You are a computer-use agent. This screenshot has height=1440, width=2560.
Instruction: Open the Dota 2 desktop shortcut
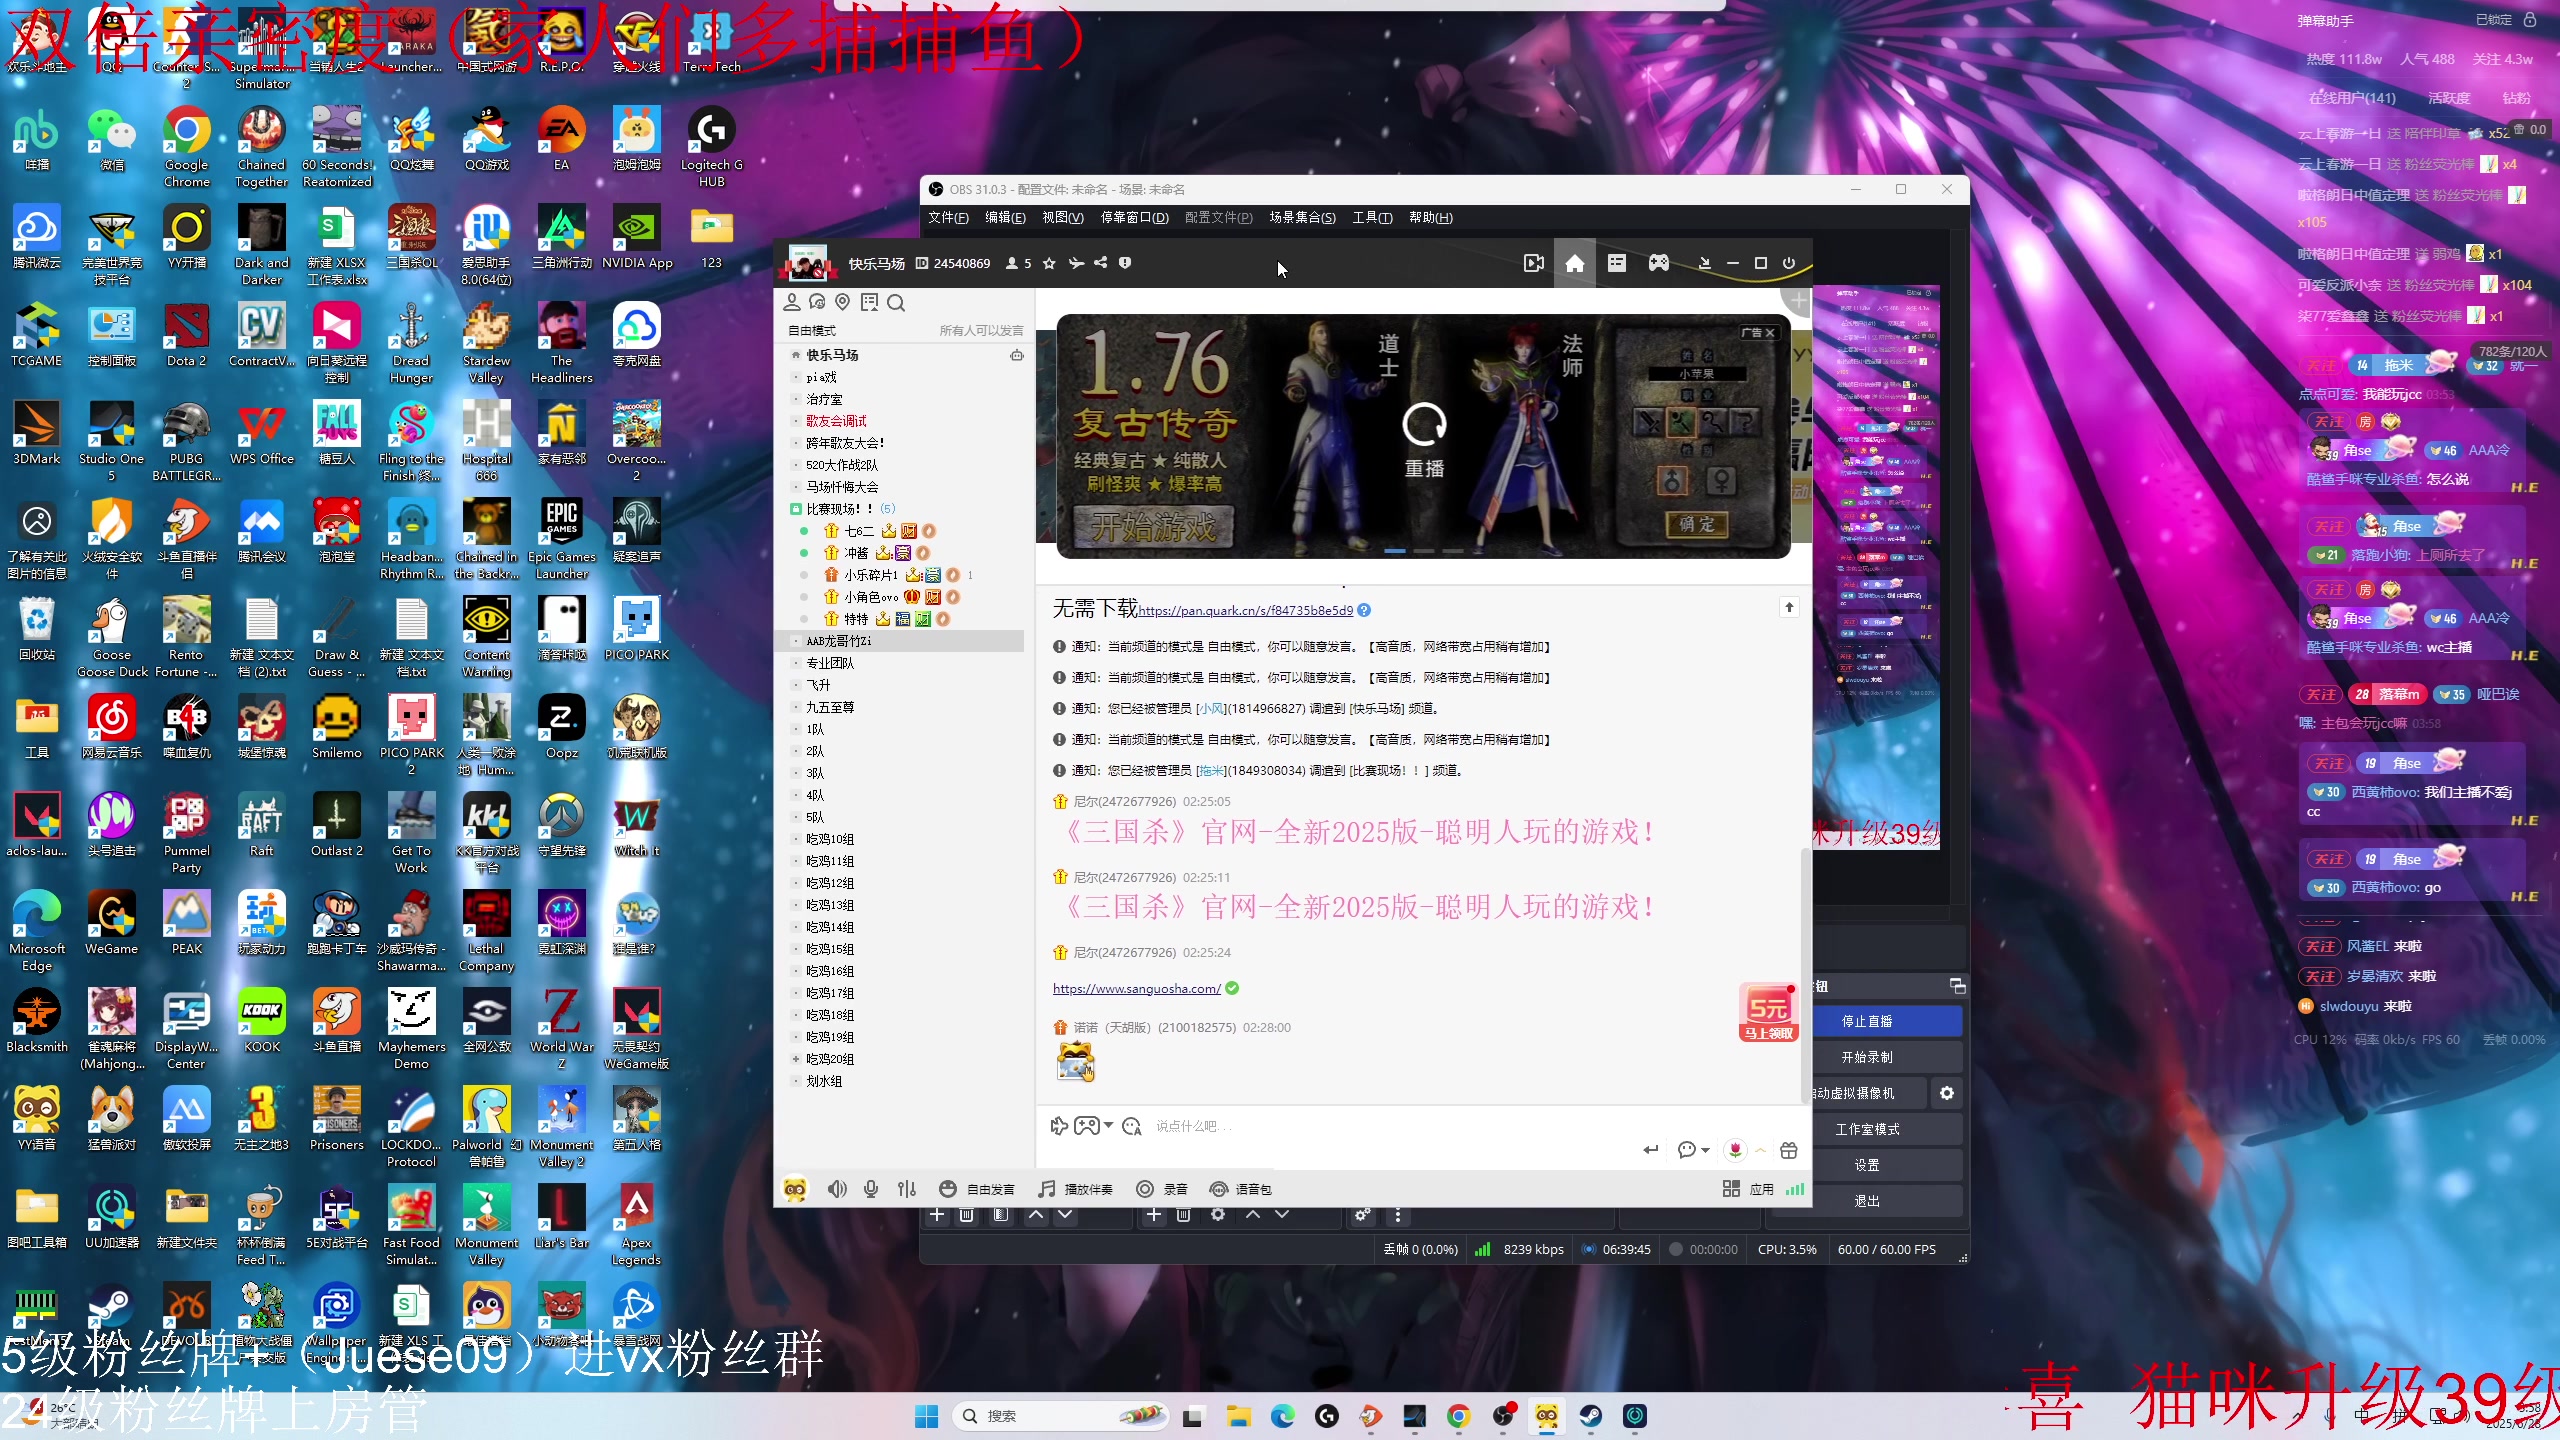pos(187,336)
